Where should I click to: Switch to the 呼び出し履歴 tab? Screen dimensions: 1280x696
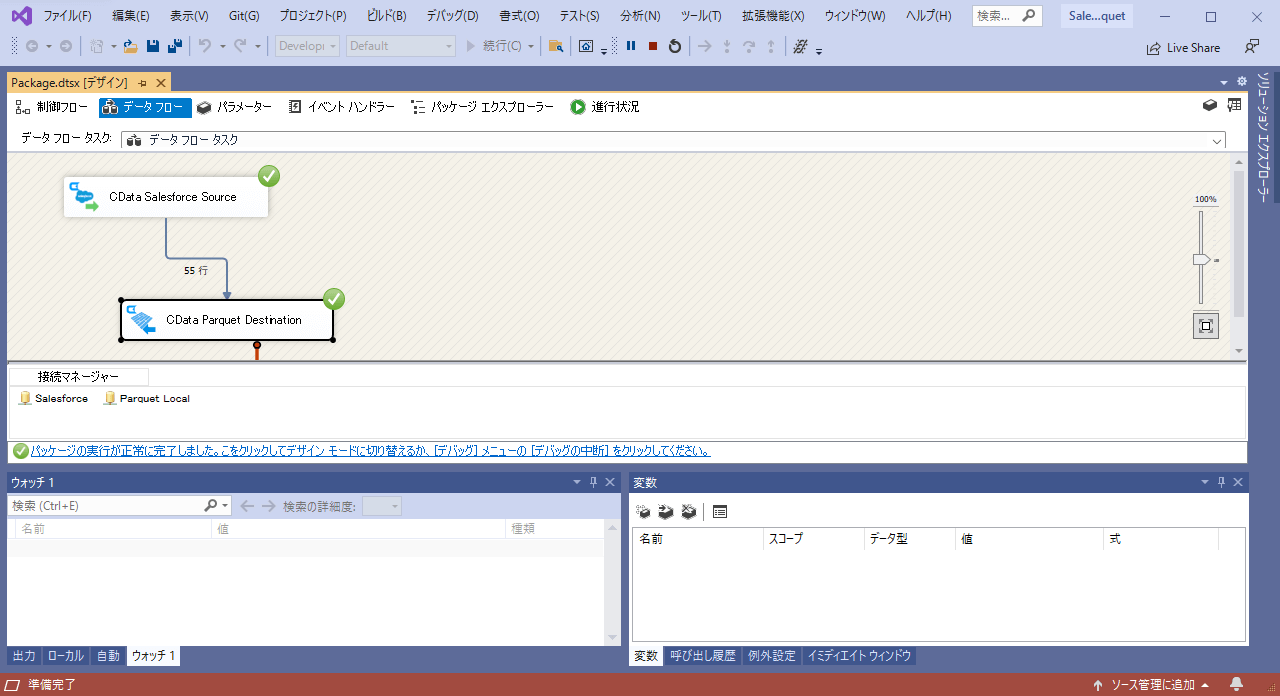pos(702,656)
